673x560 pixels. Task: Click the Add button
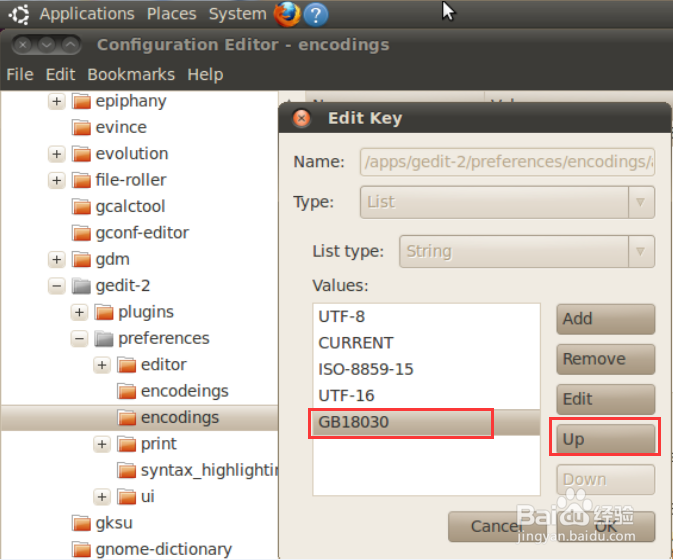click(606, 319)
